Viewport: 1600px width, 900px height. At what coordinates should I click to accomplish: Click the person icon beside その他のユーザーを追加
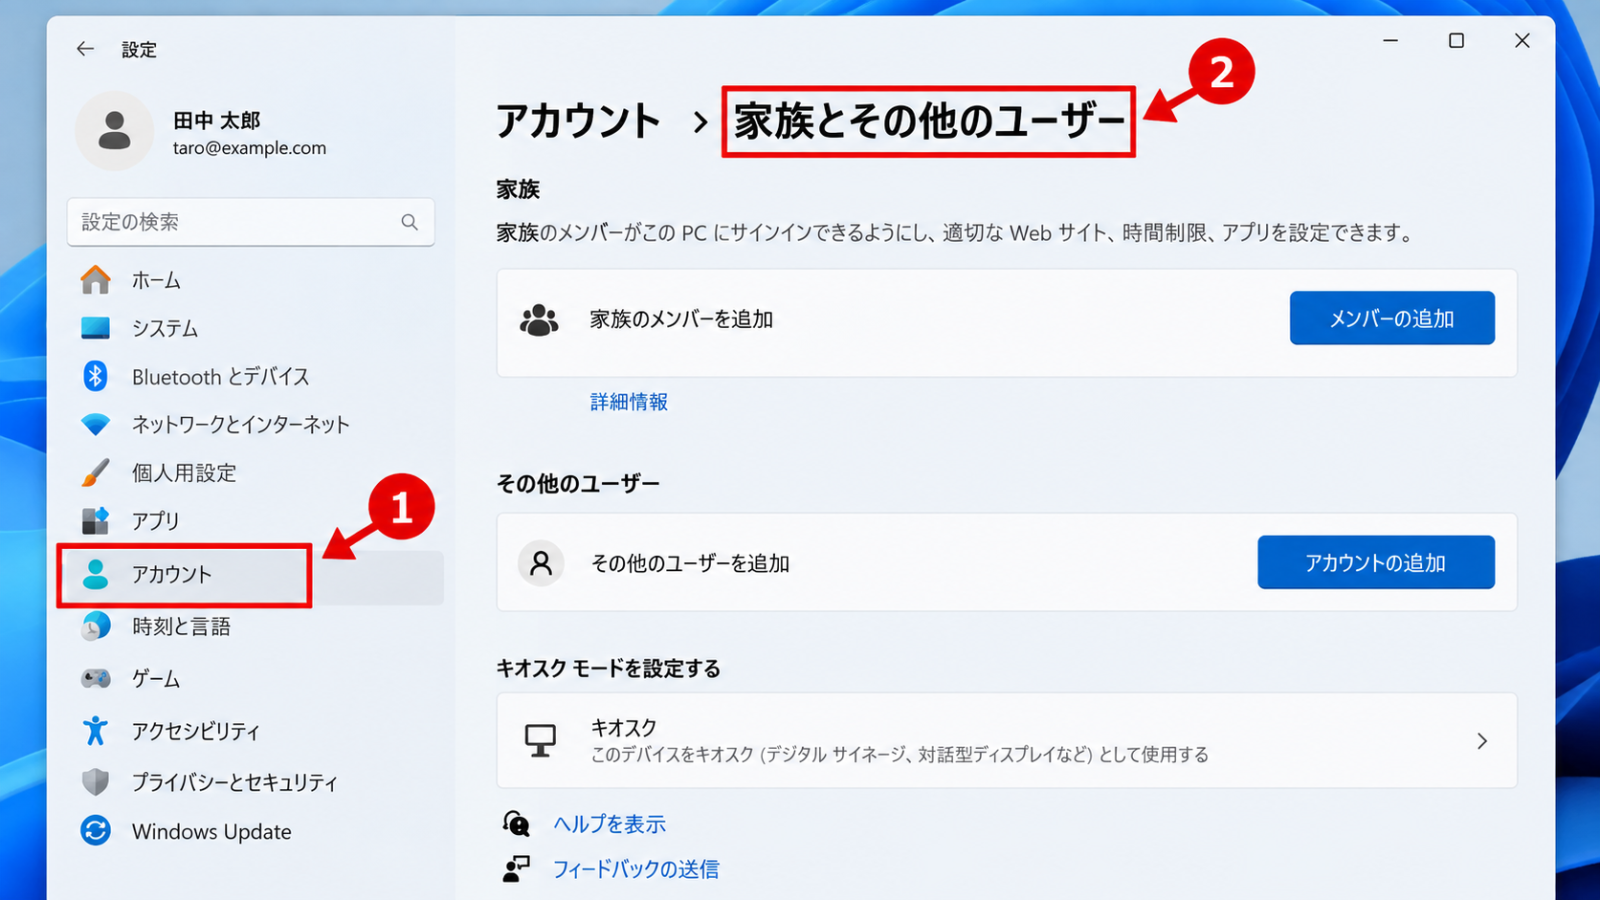coord(541,563)
